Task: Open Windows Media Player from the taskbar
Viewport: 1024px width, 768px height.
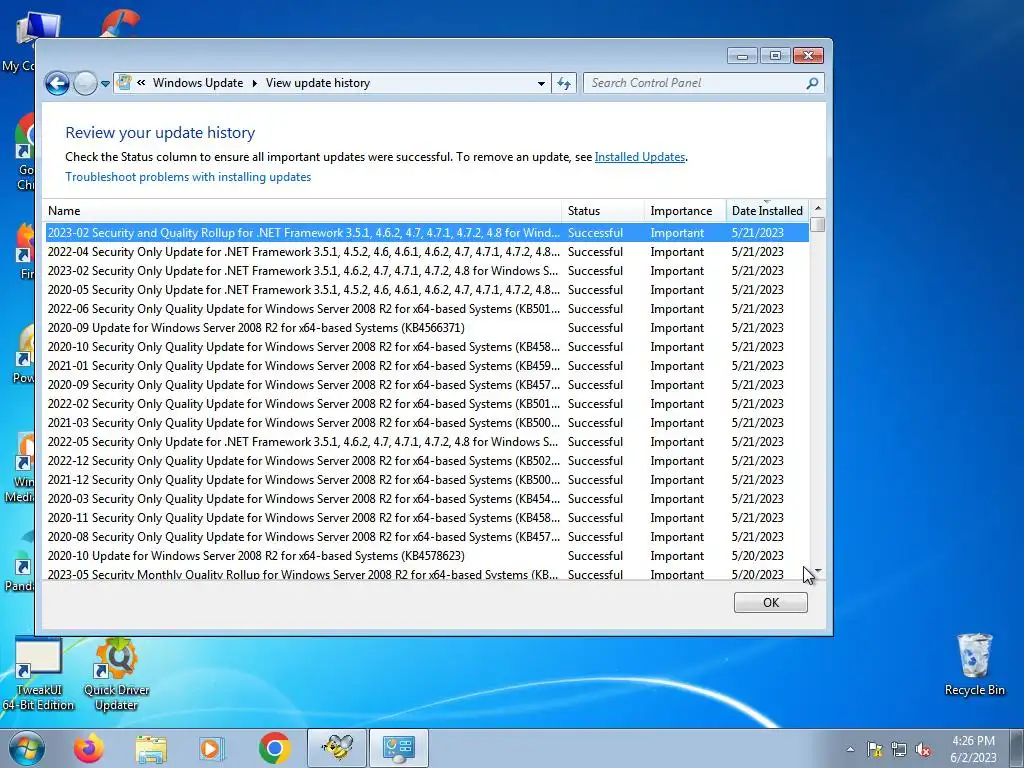Action: coord(210,748)
